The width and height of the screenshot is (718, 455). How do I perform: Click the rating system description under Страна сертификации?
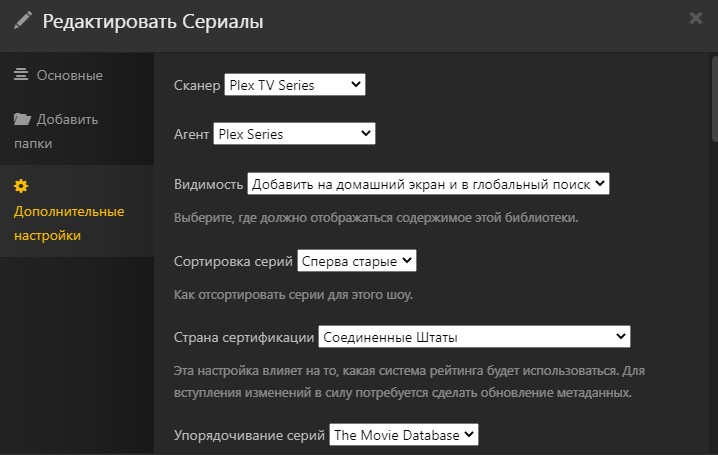408,381
